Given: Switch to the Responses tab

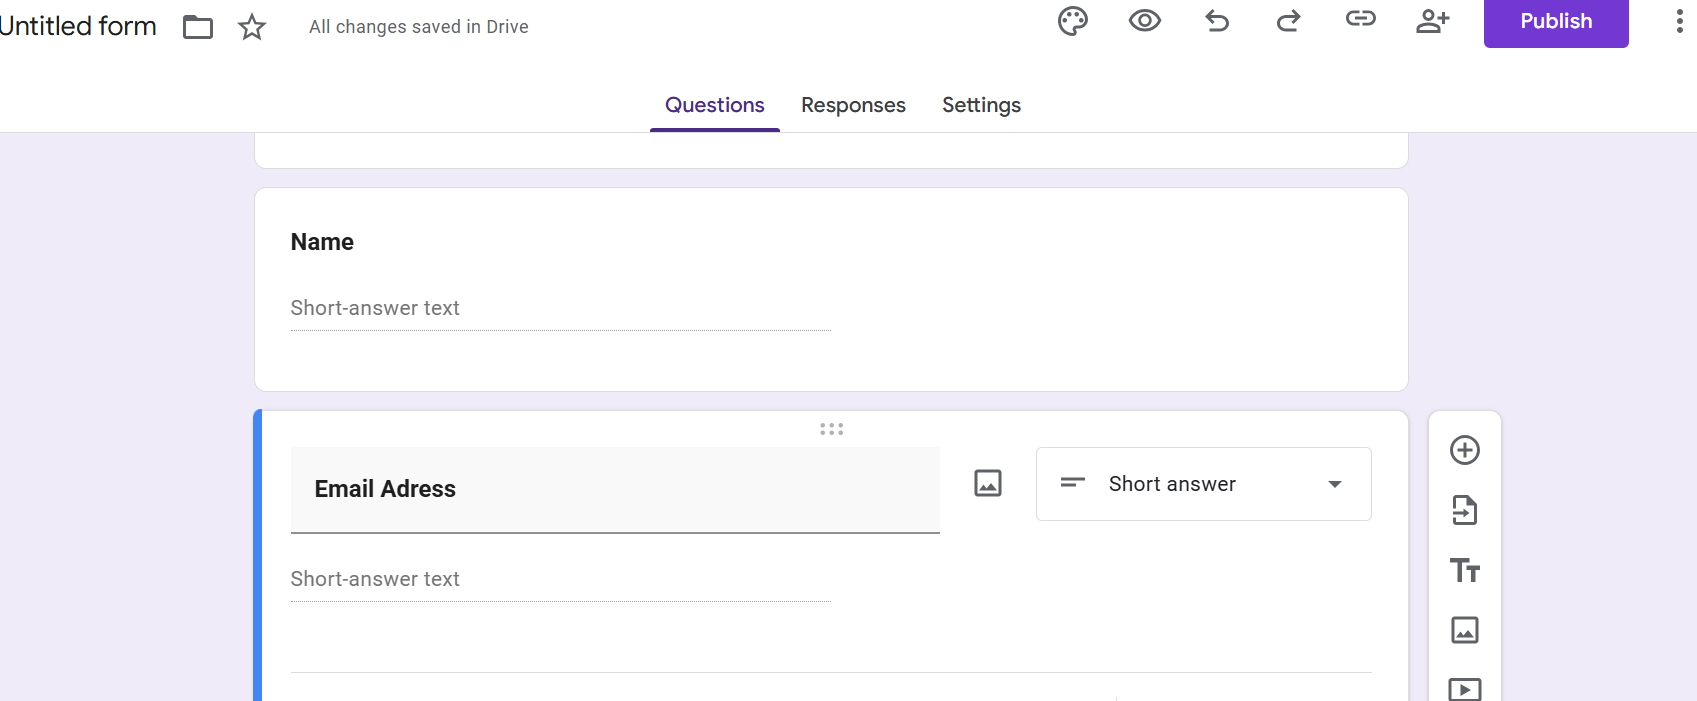Looking at the screenshot, I should tap(853, 105).
